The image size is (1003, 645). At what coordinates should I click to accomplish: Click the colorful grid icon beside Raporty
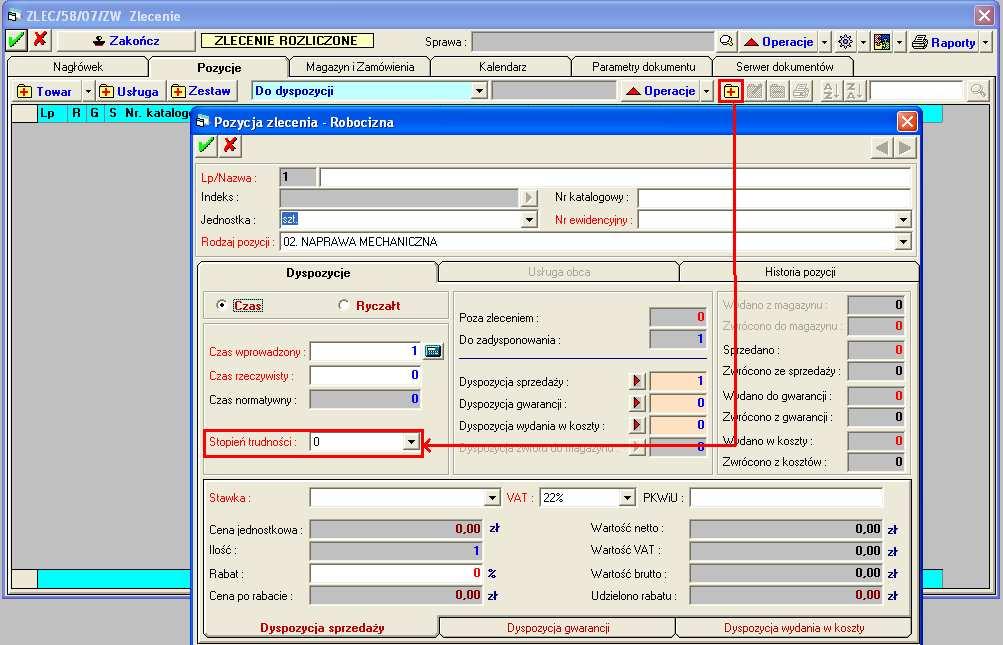point(882,42)
